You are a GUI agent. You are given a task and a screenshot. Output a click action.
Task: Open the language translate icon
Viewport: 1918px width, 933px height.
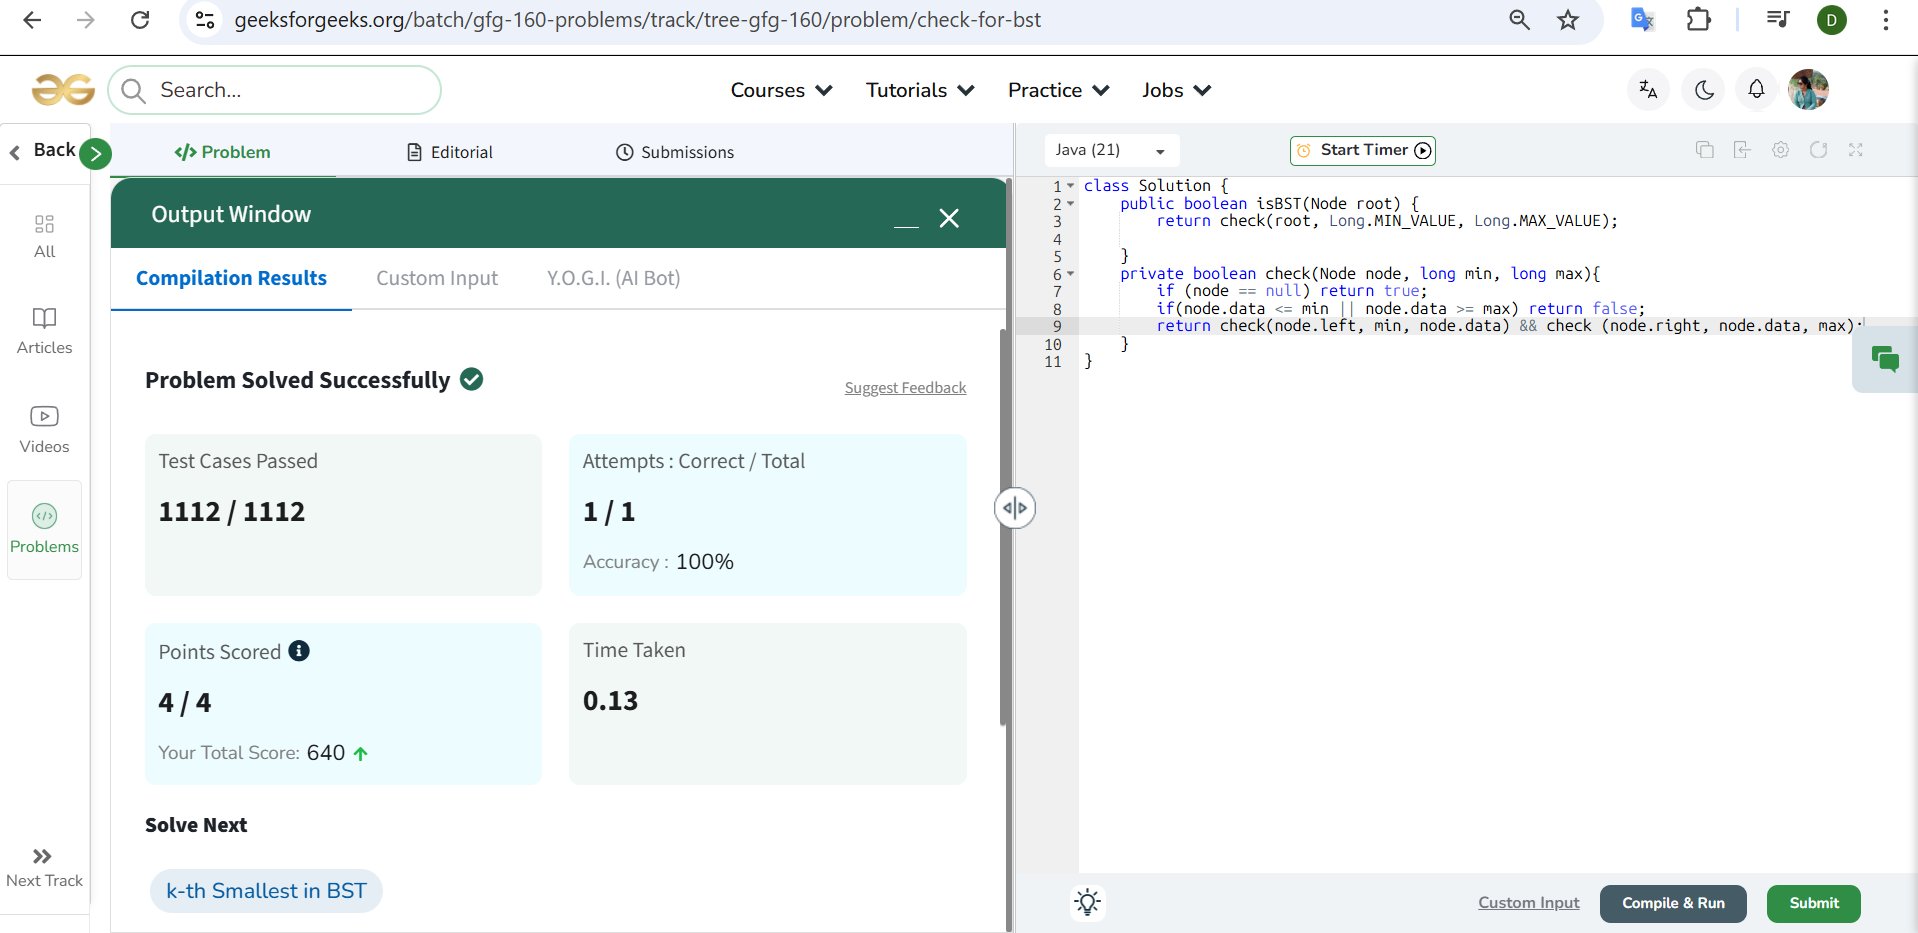coord(1648,90)
